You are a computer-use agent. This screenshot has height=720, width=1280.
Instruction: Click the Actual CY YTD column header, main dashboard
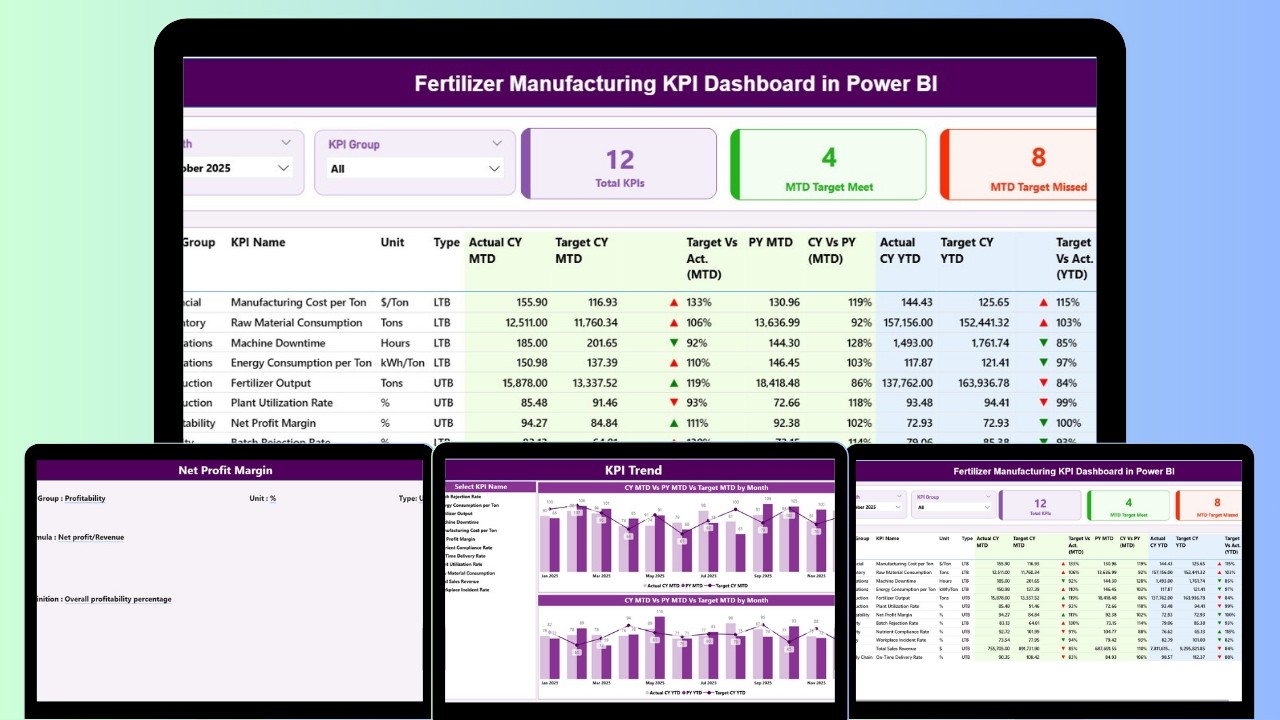click(898, 250)
